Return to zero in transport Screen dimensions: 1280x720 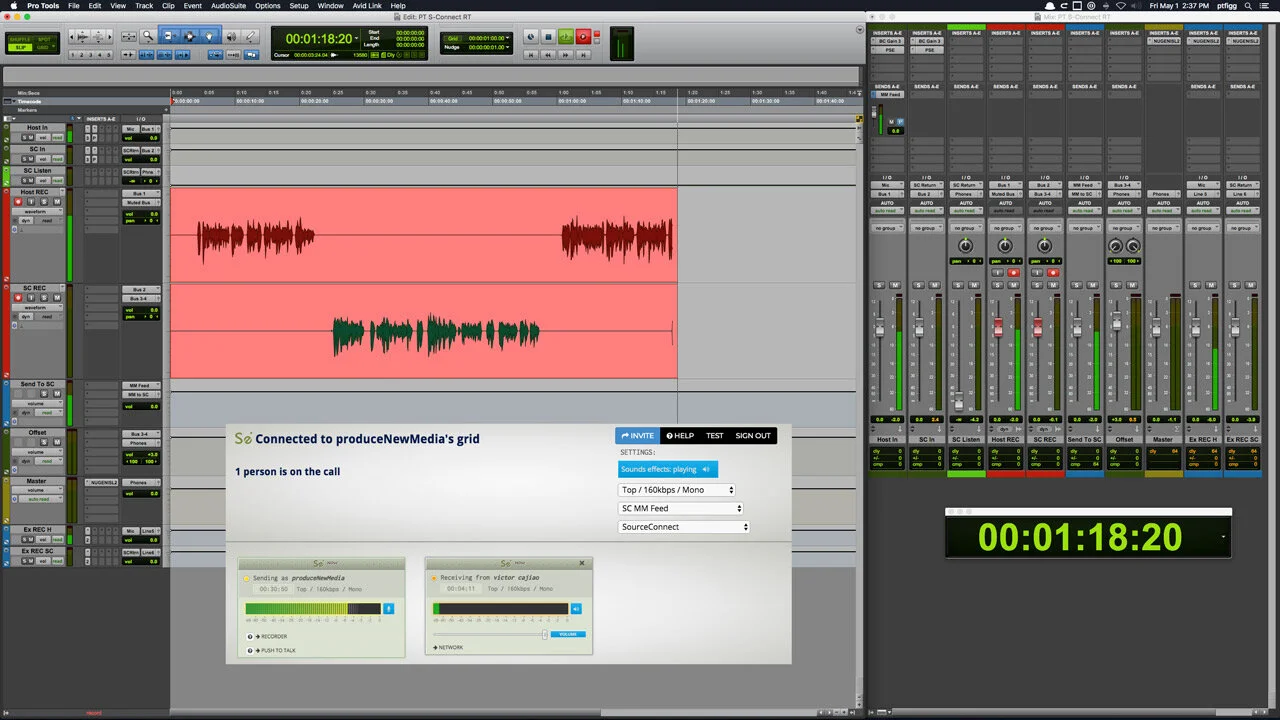530,55
